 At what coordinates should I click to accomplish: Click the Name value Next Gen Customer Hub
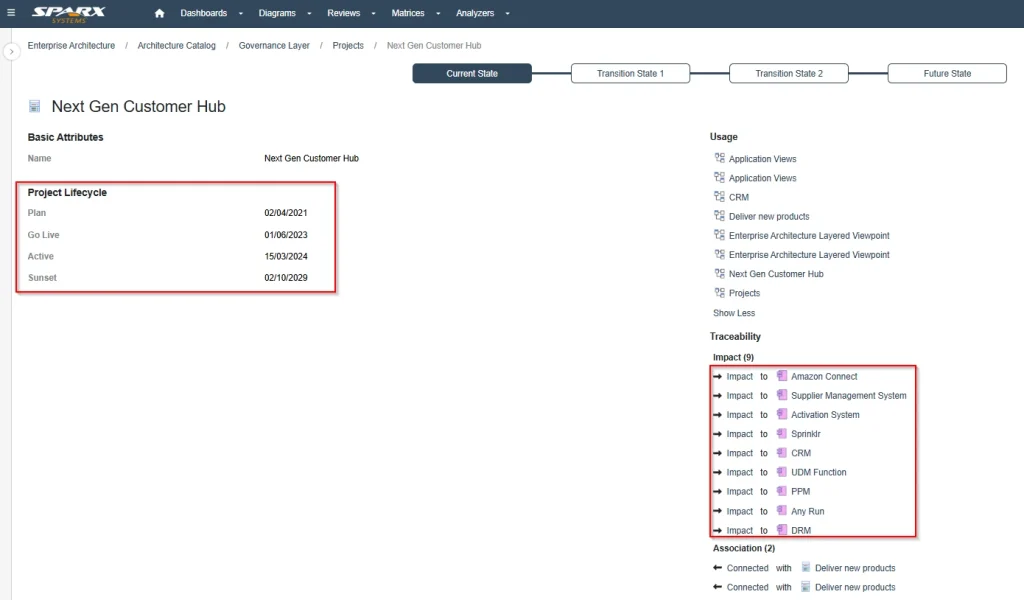pyautogui.click(x=312, y=158)
